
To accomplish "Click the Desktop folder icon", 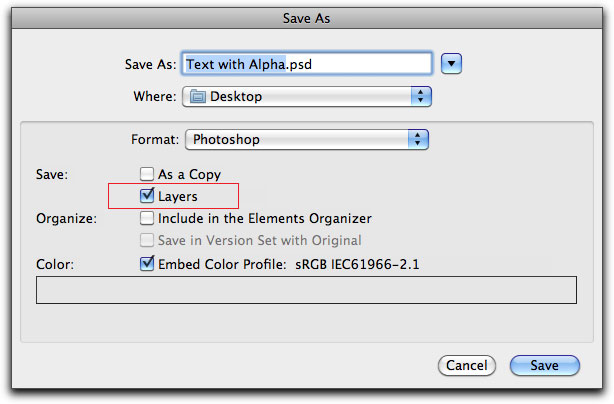I will pyautogui.click(x=198, y=96).
